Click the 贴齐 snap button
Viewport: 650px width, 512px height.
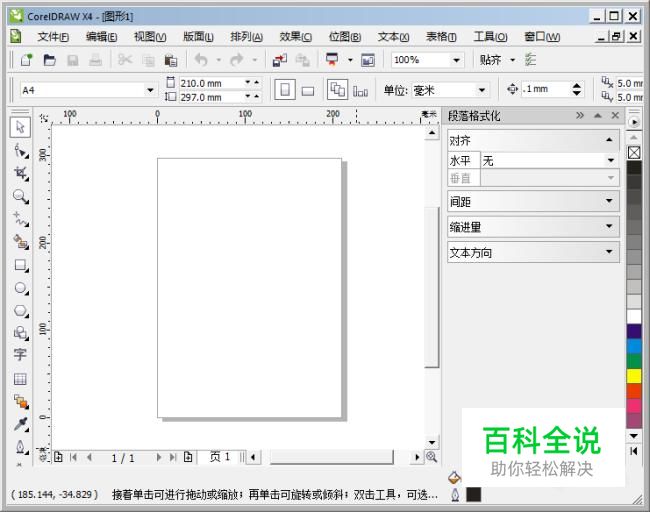point(491,60)
